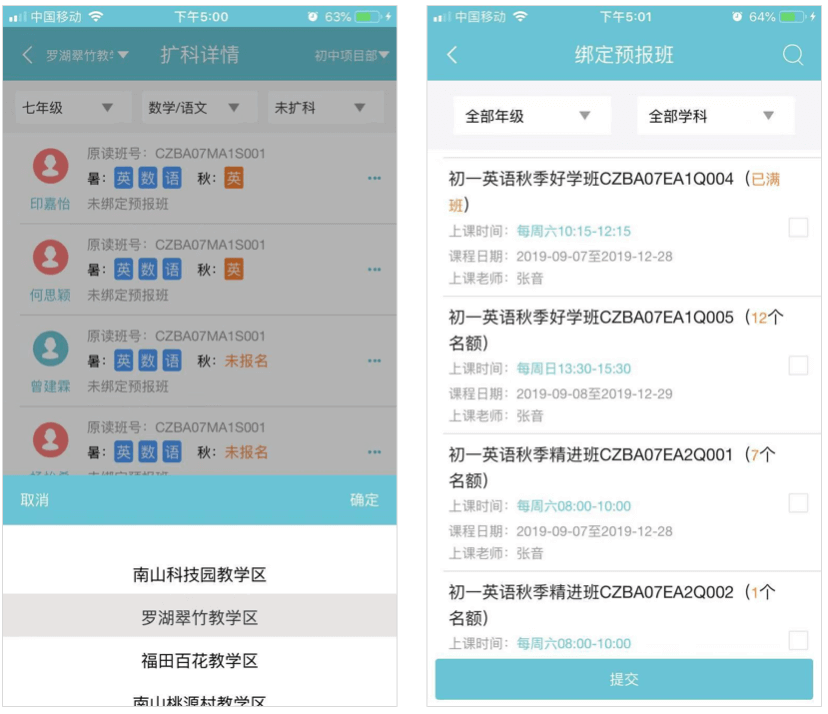Select 南山科技园教学区 in the picker
This screenshot has width=828, height=714.
pos(200,575)
